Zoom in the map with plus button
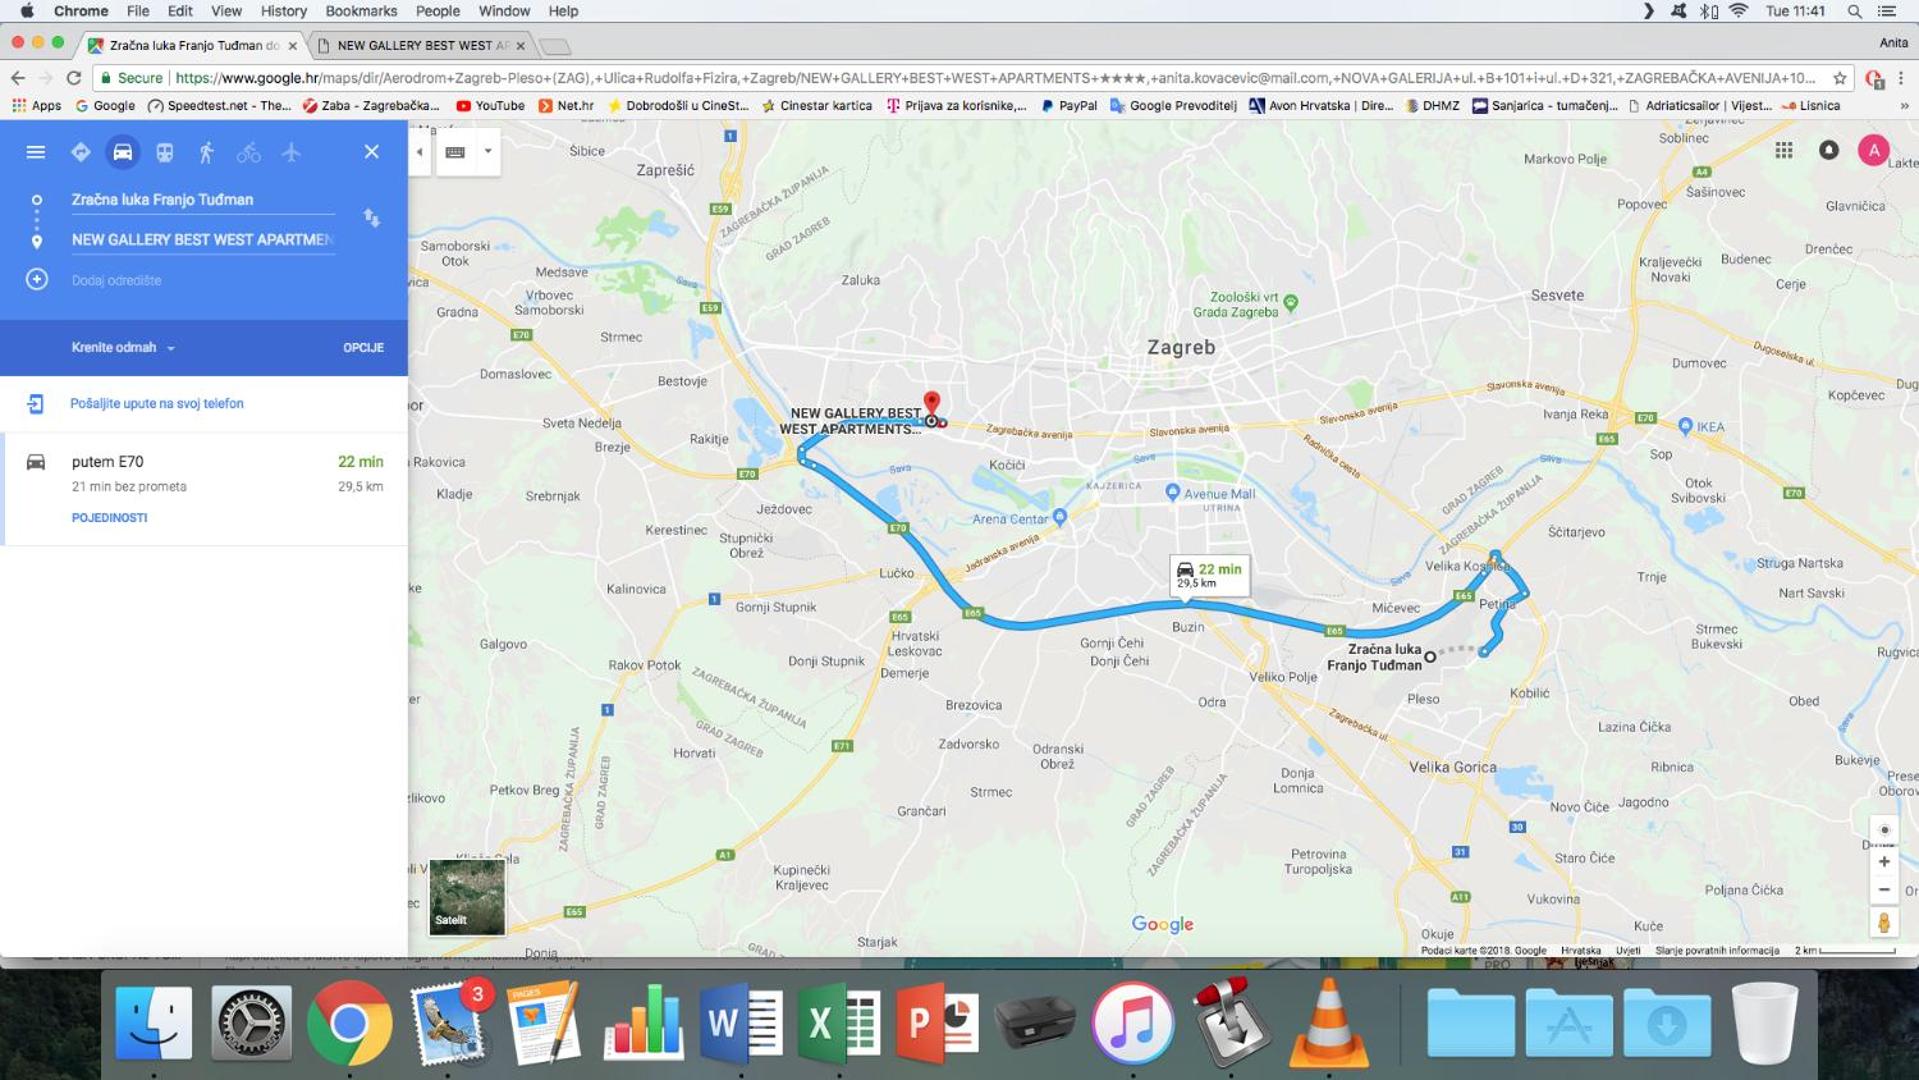The height and width of the screenshot is (1080, 1919). (1884, 862)
